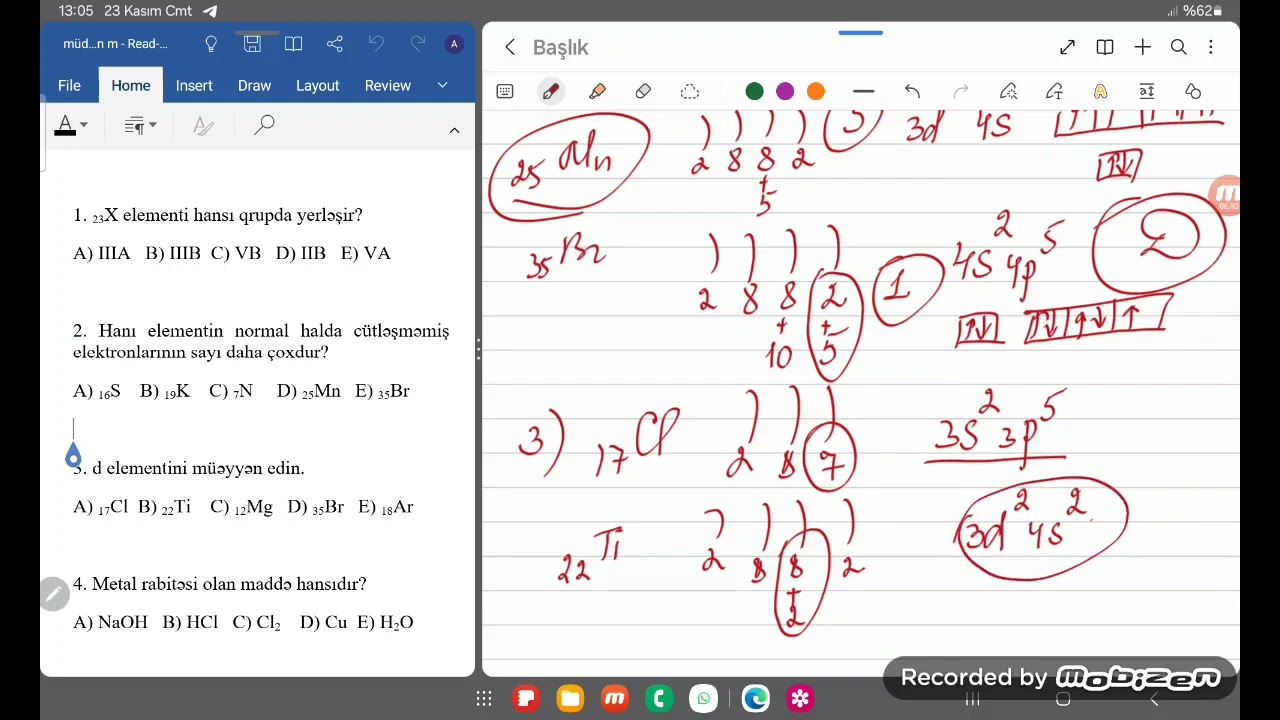The image size is (1280, 720).
Task: Redo the action in Word
Action: (x=418, y=44)
